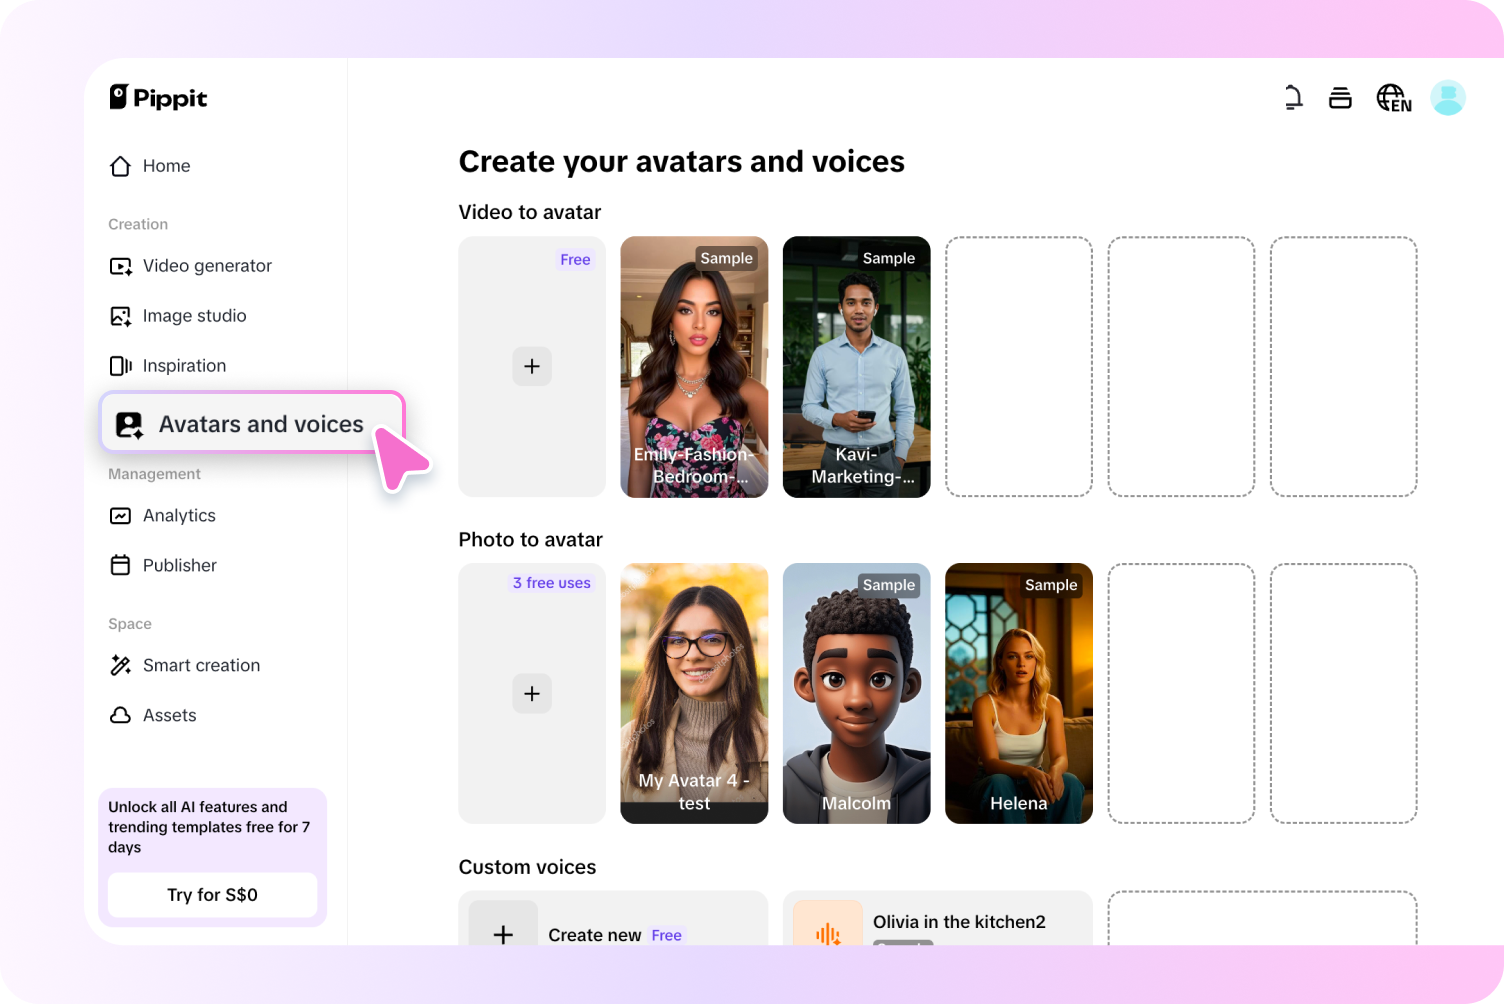Click the Try for S$0 button
Screen dimensions: 1504x1004
pyautogui.click(x=211, y=894)
